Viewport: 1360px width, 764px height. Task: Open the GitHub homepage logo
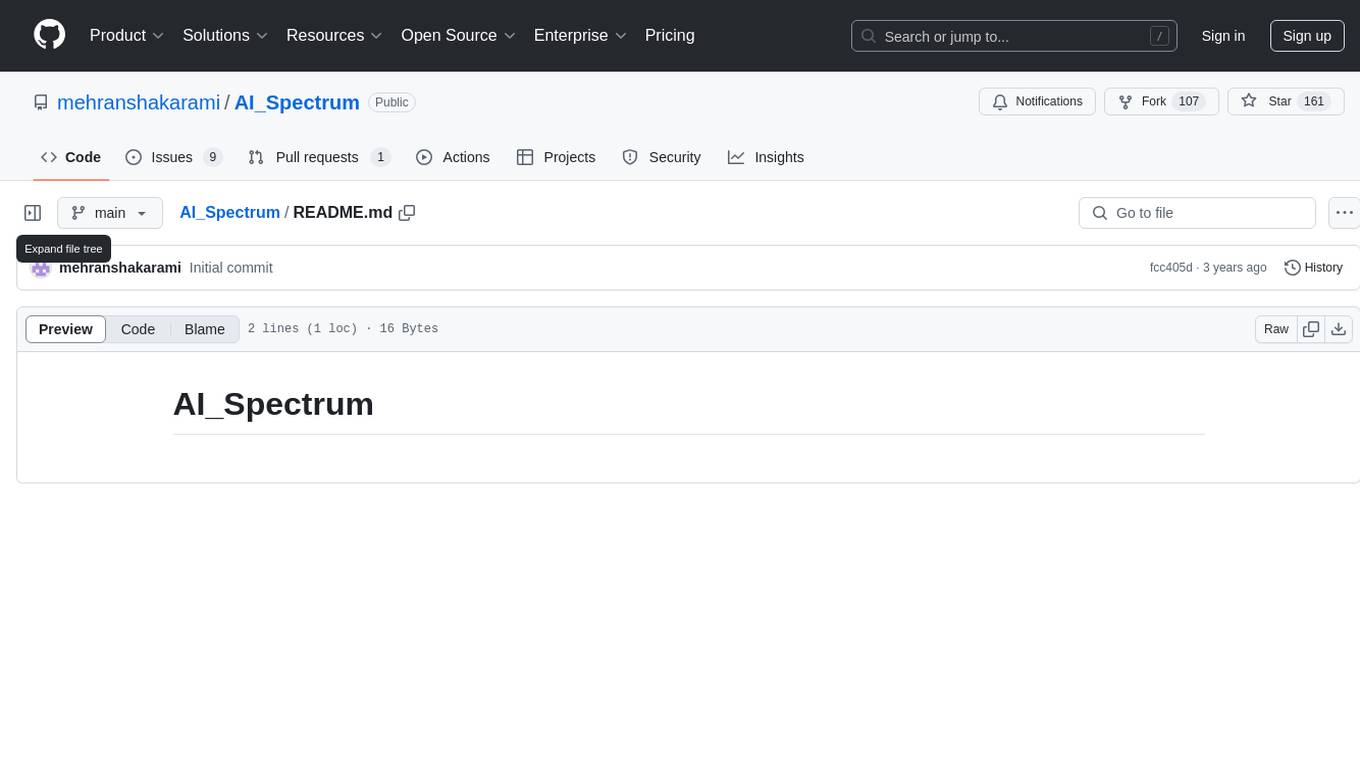[49, 35]
